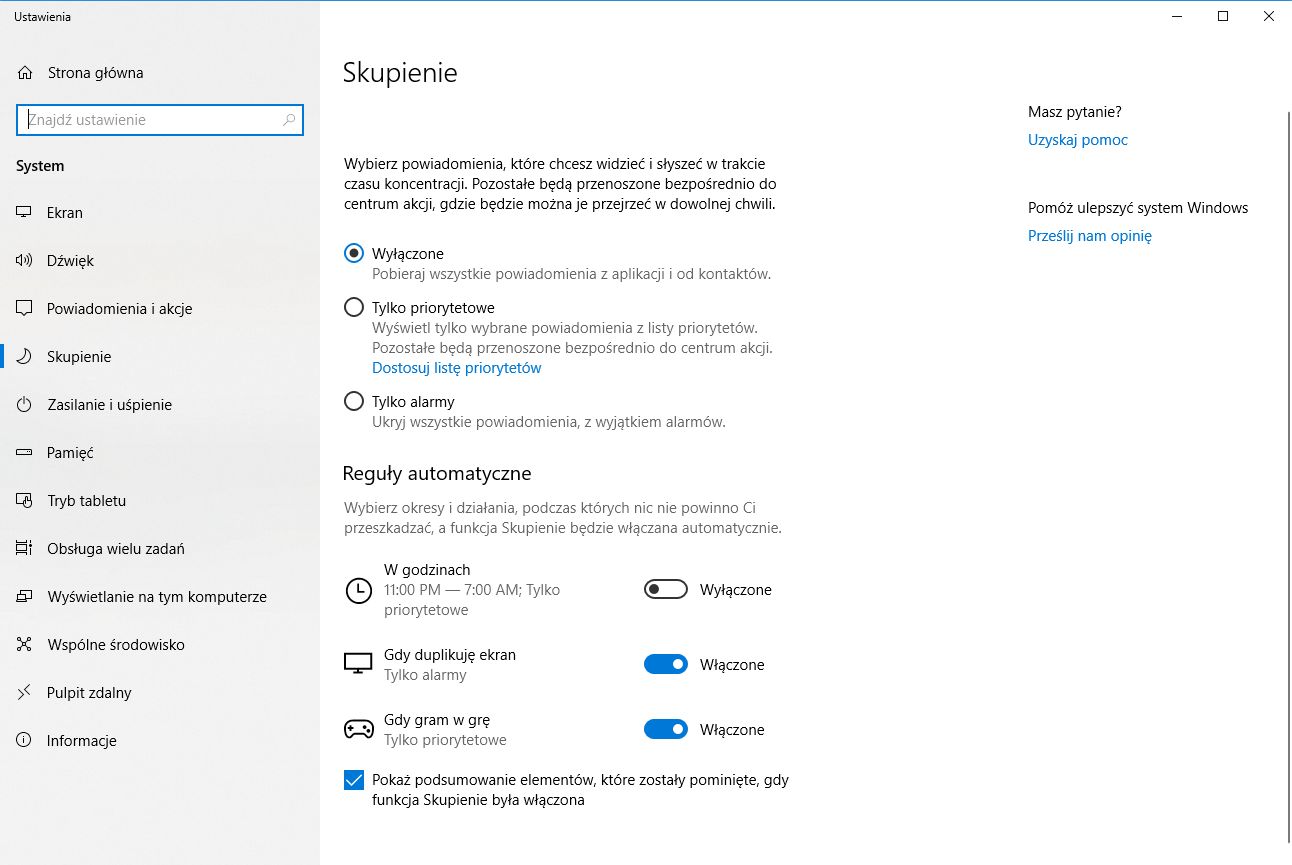This screenshot has height=865, width=1292.
Task: Disable the Gdy gram w grę toggle
Action: click(x=666, y=730)
